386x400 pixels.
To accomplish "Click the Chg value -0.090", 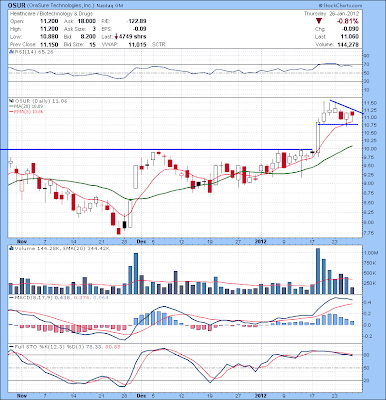I will tap(351, 29).
